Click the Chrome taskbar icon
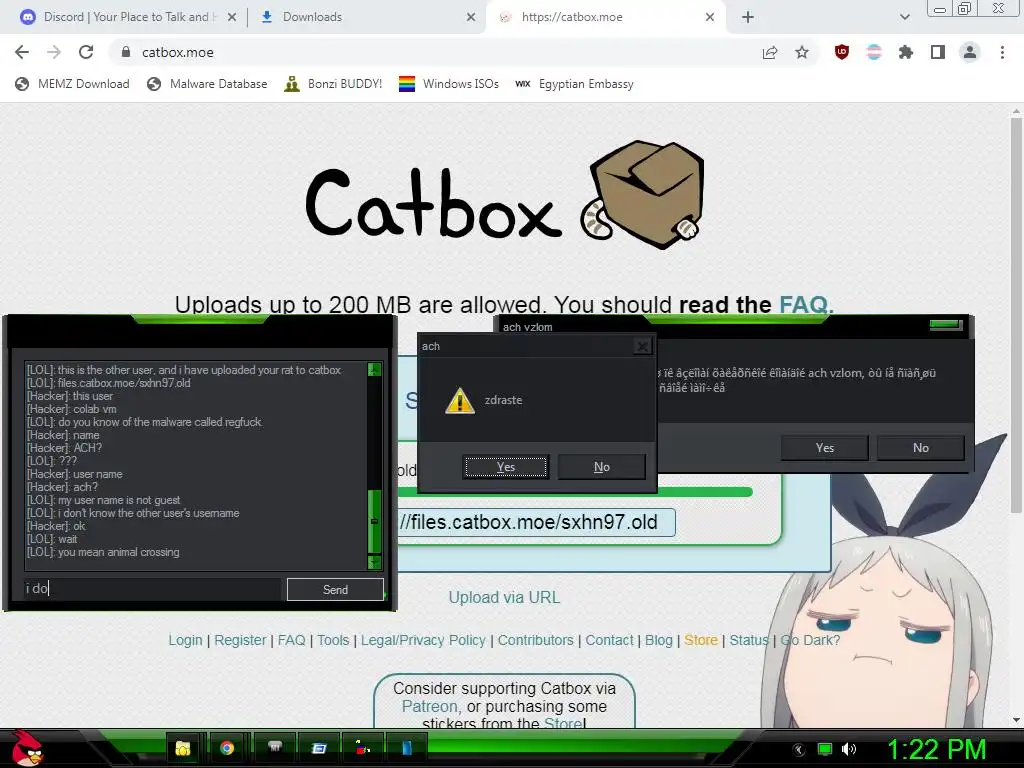 point(227,748)
